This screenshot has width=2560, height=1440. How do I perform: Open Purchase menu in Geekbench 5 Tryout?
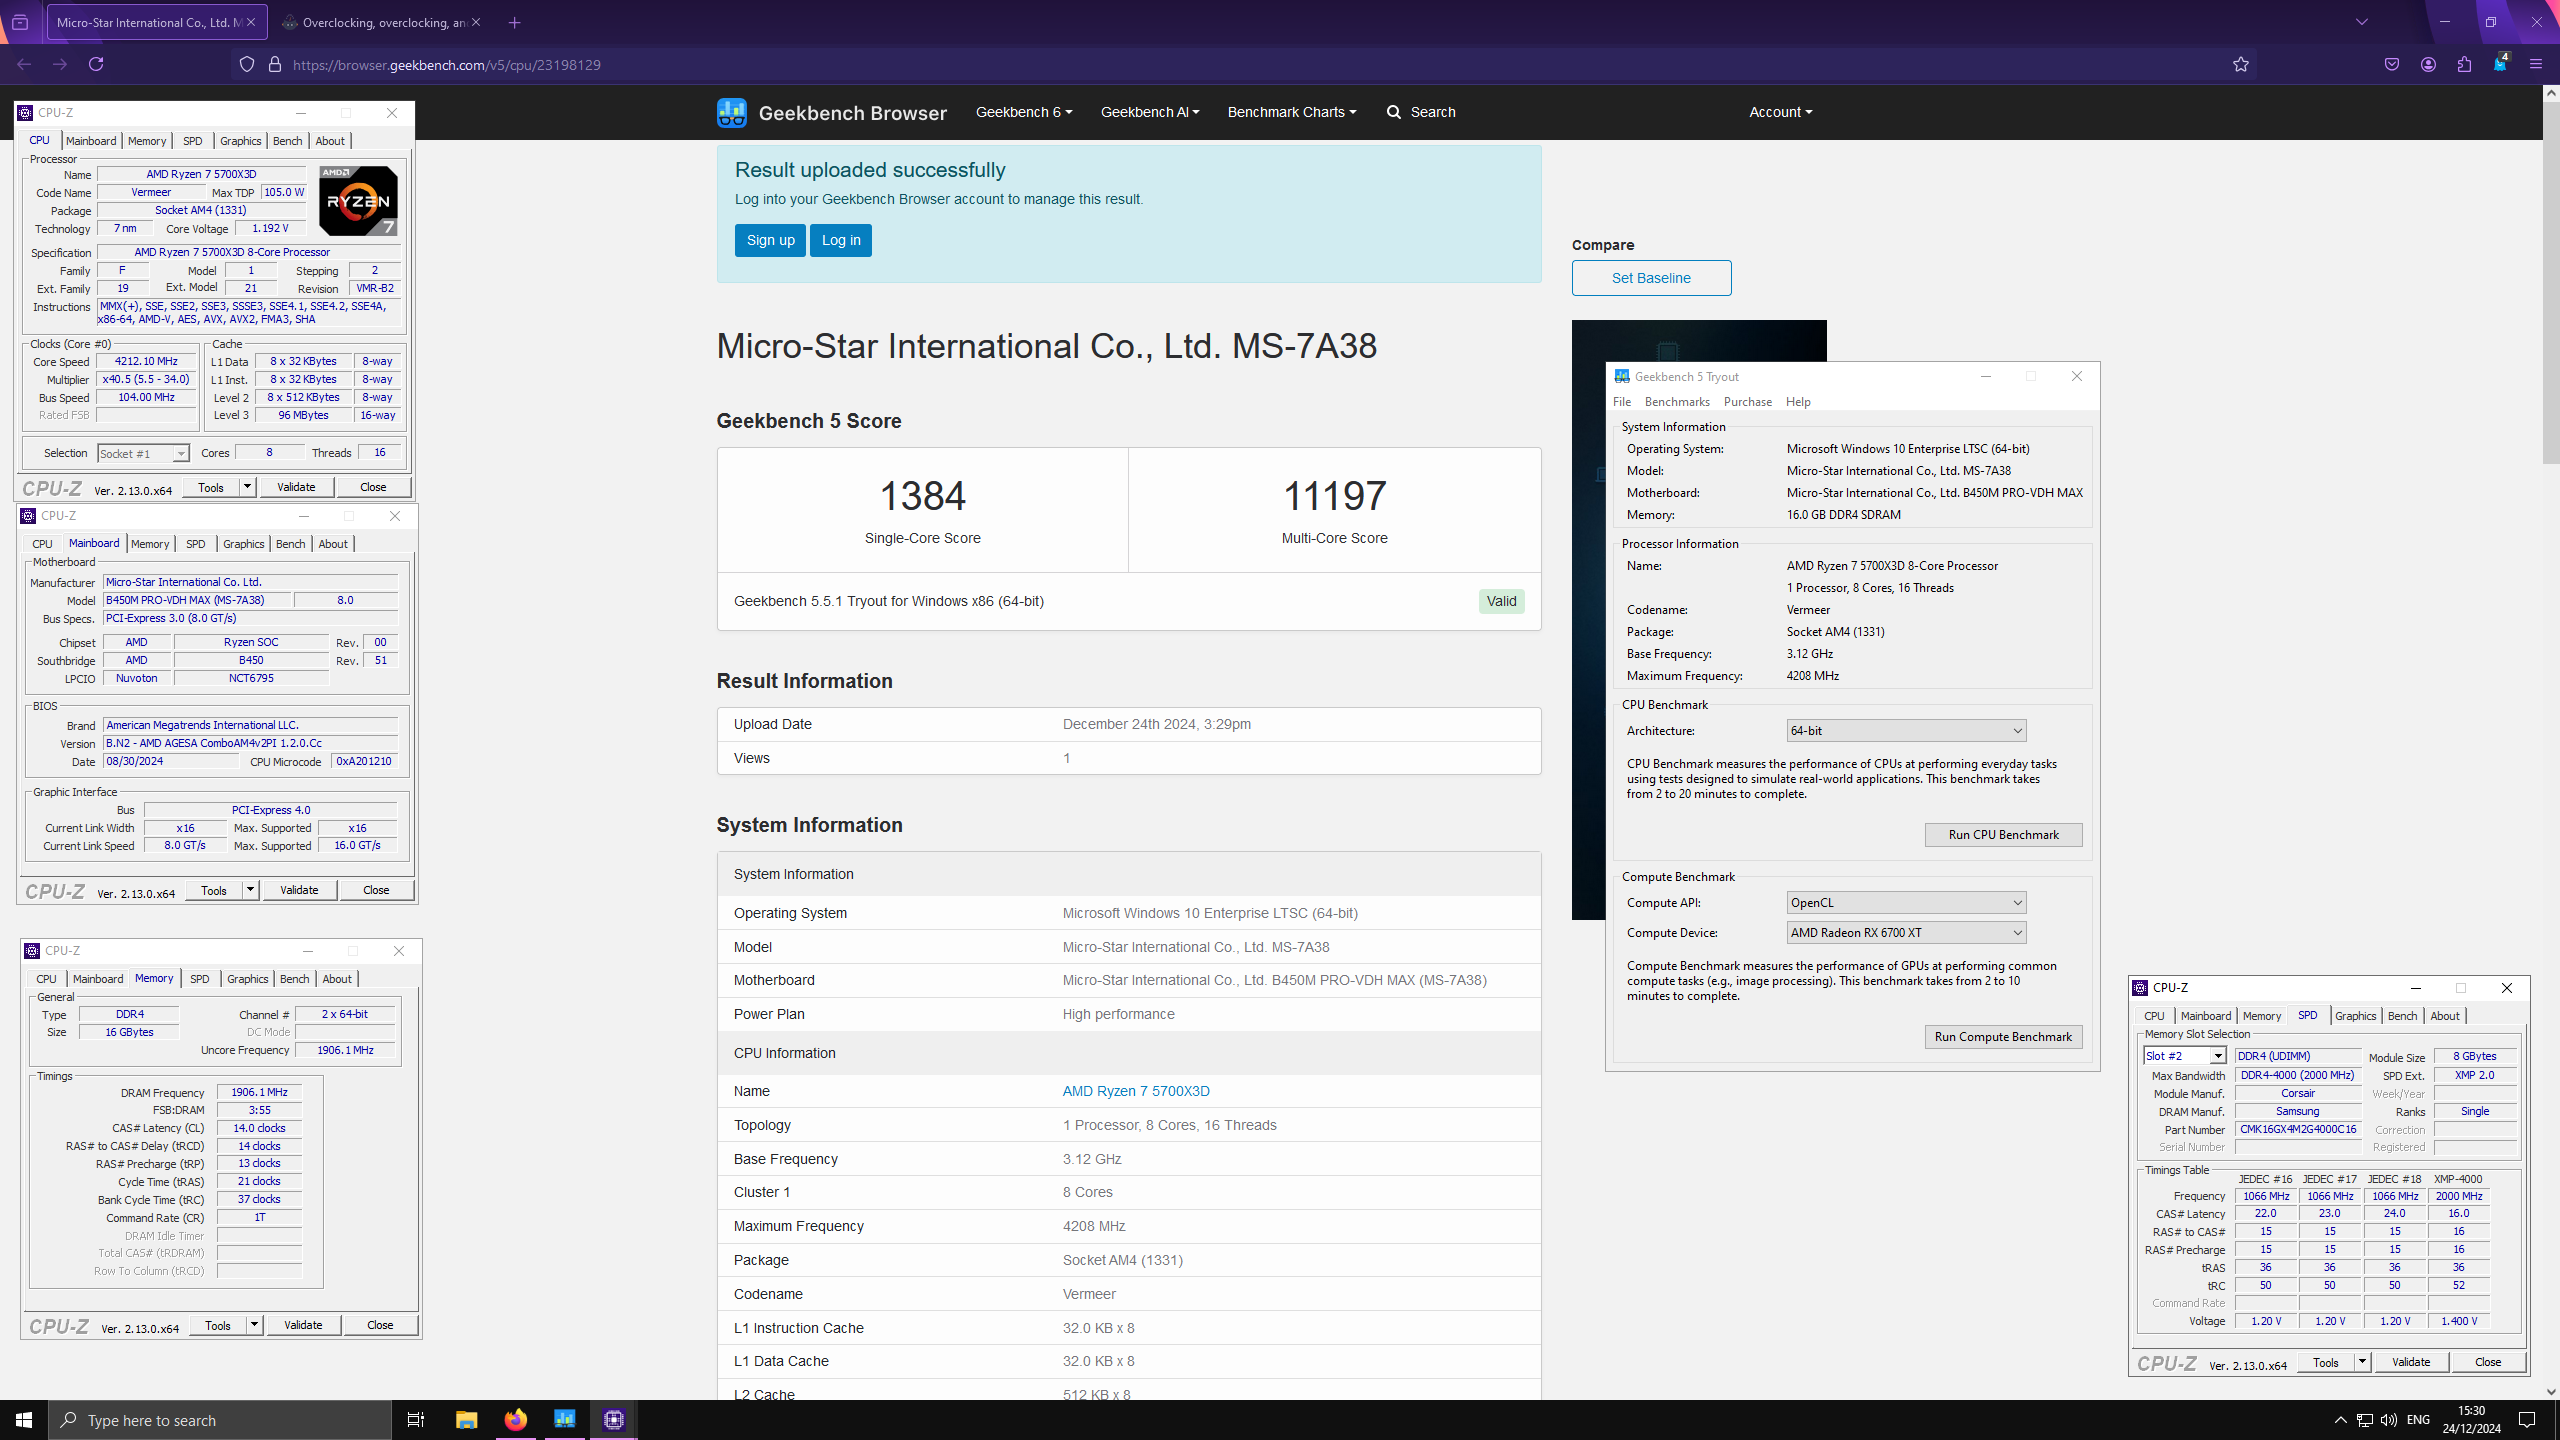1747,402
